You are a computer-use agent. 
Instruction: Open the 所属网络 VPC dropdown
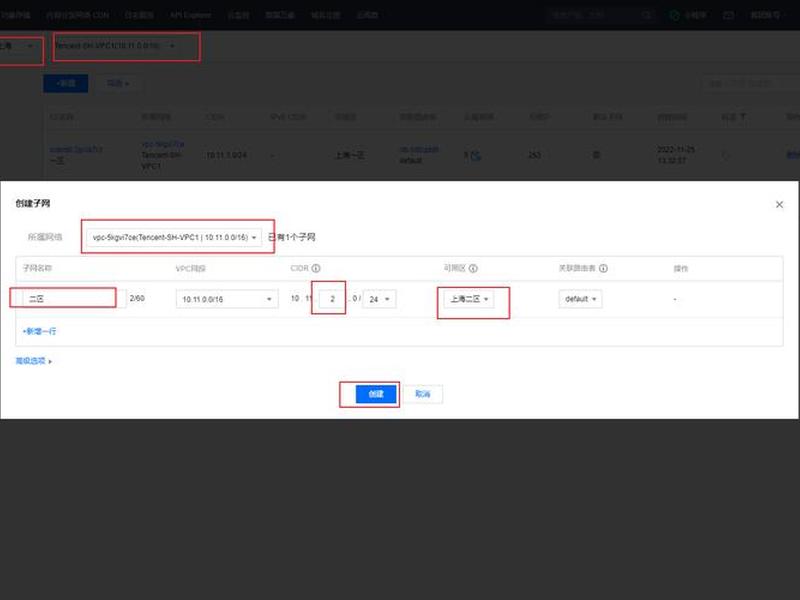(174, 237)
